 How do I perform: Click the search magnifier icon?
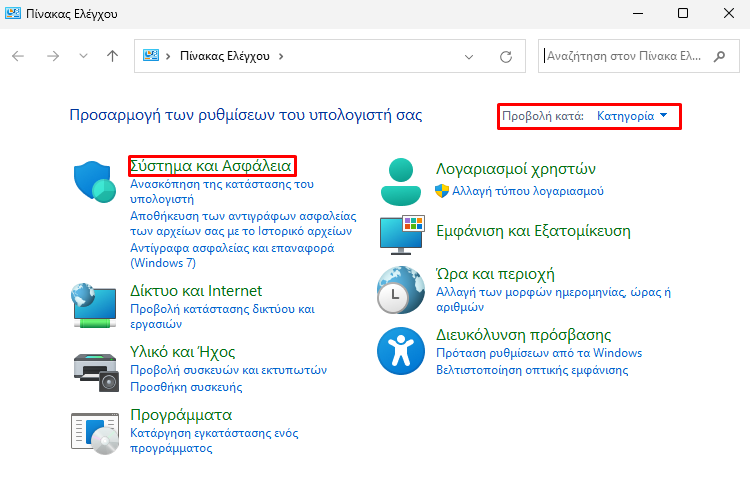point(719,56)
